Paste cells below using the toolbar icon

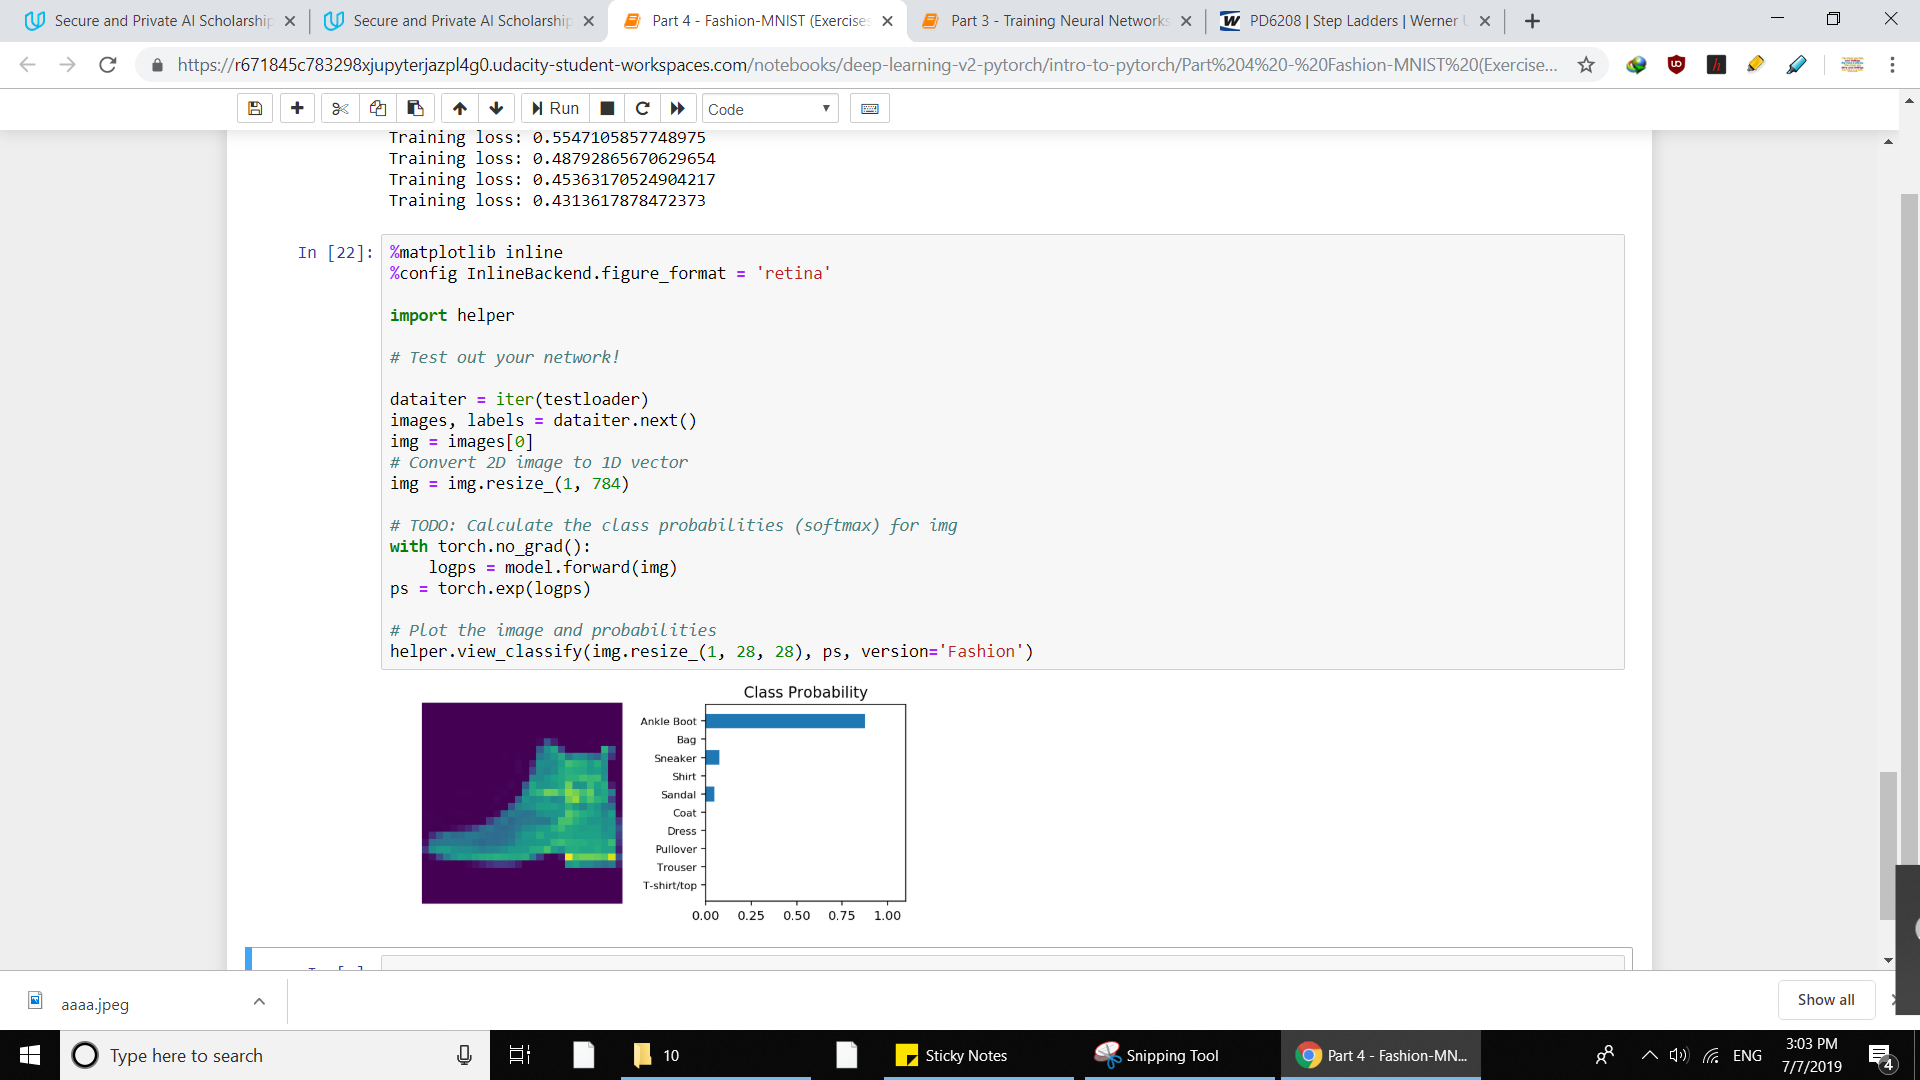click(x=415, y=109)
